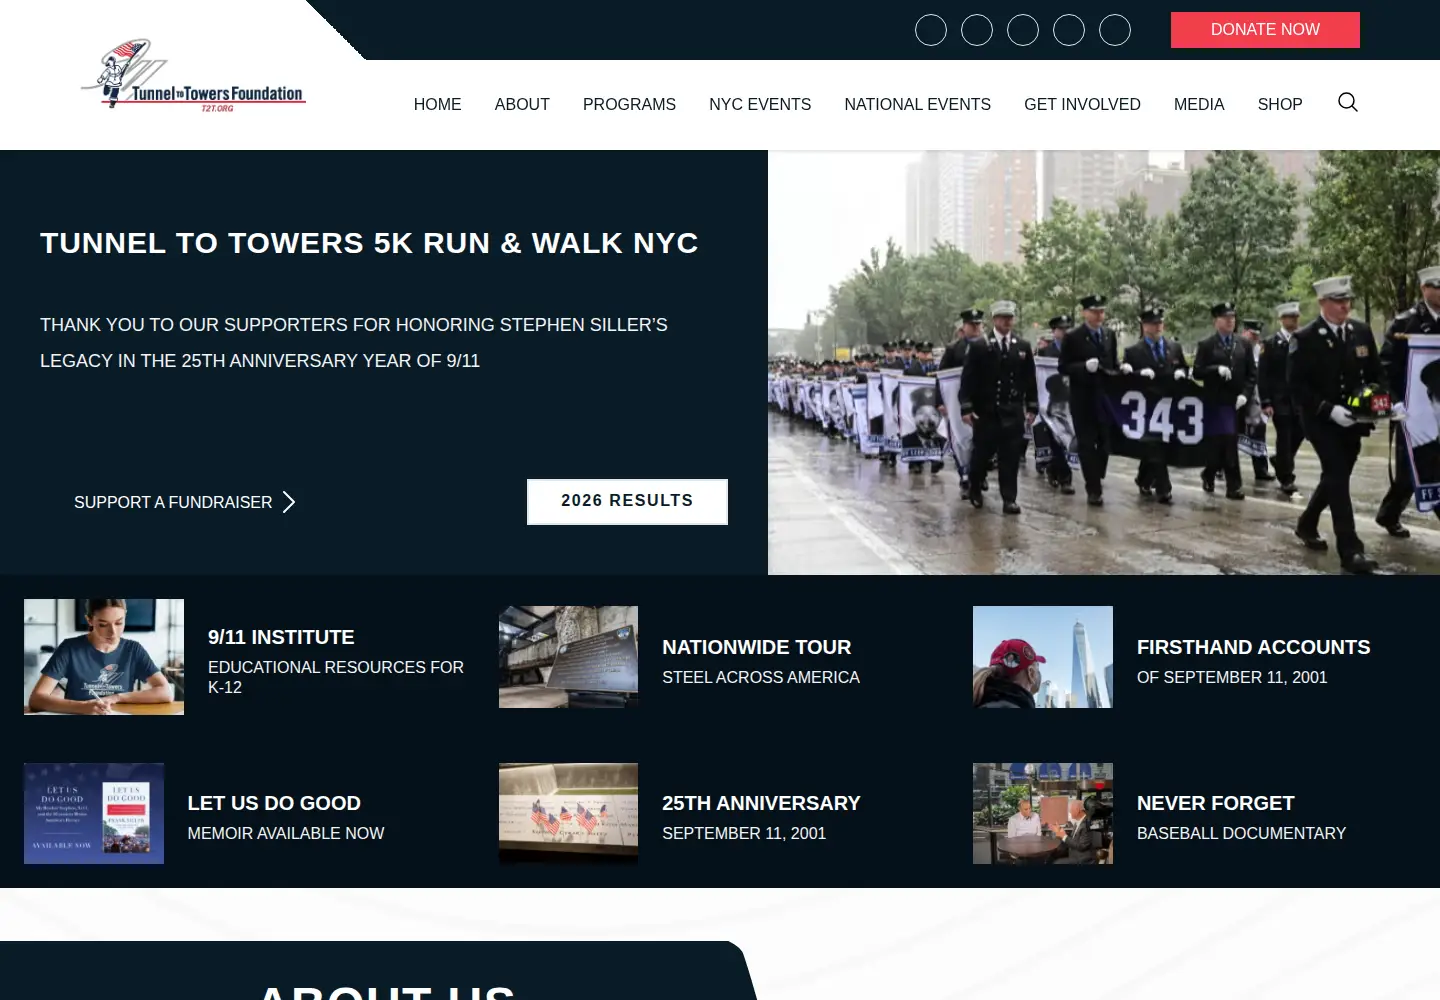Open the About menu
The image size is (1440, 1000).
tap(522, 104)
